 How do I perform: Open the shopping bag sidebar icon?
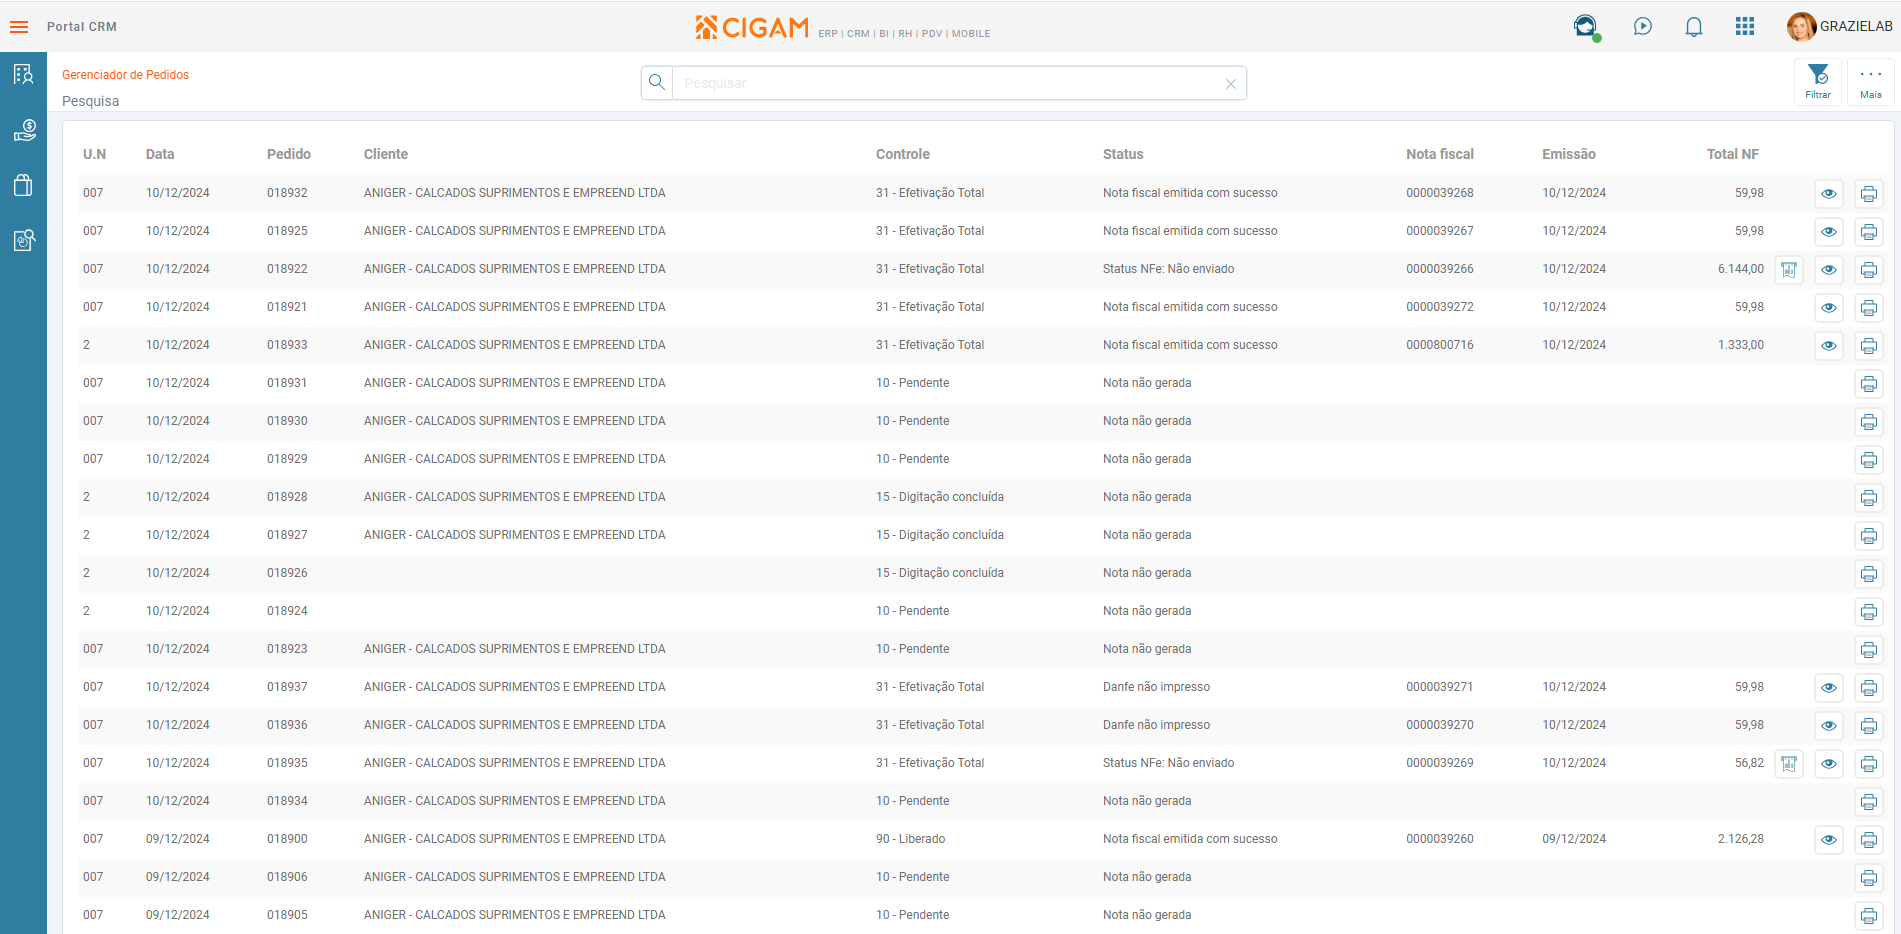[x=23, y=185]
